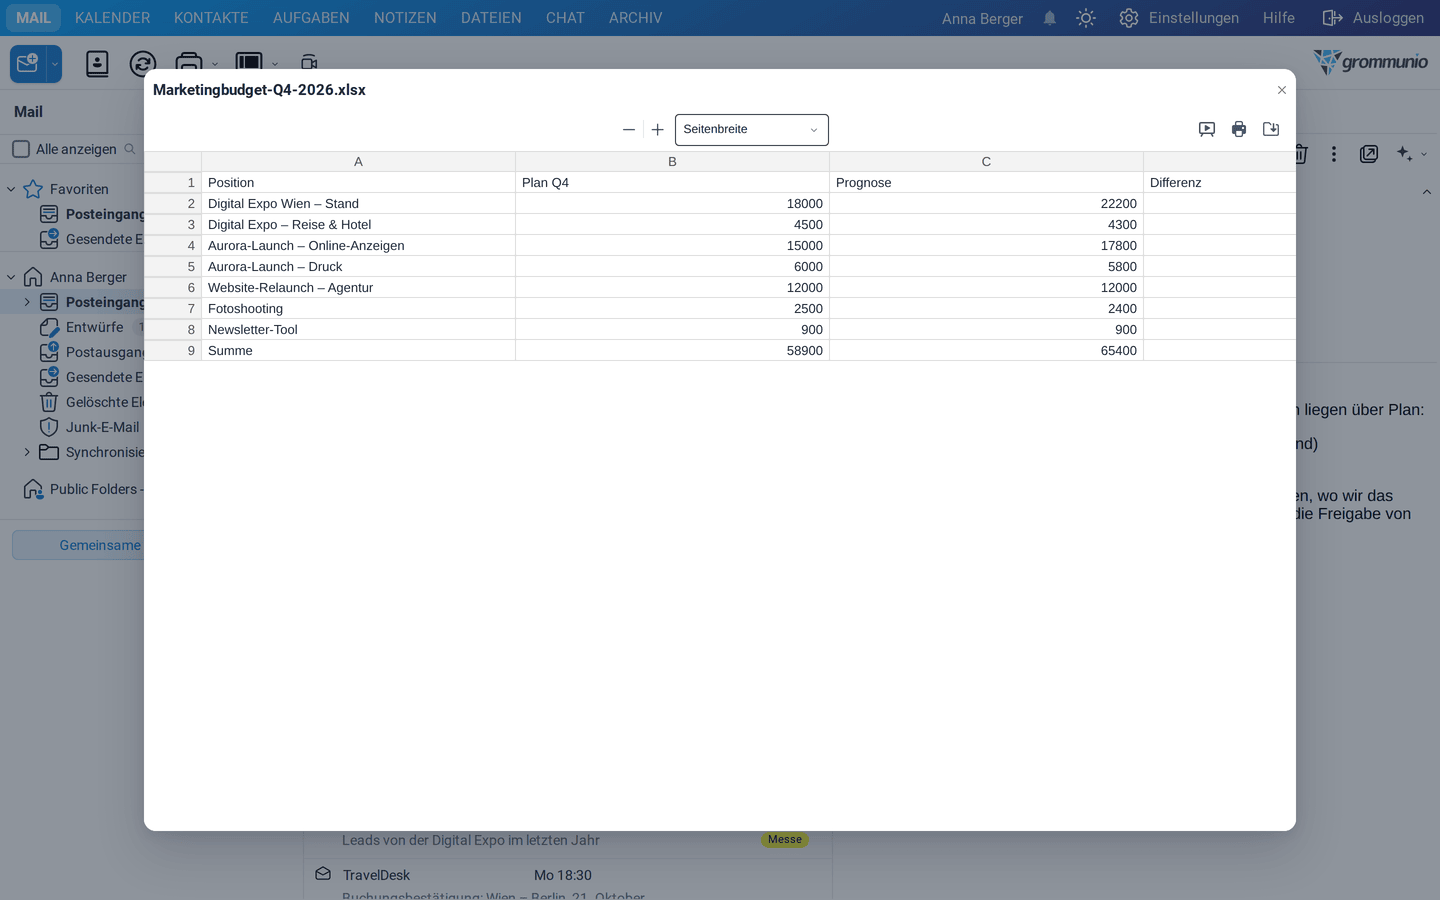Expand the Posteingang folder under Anna Berger
This screenshot has height=900, width=1440.
27,302
